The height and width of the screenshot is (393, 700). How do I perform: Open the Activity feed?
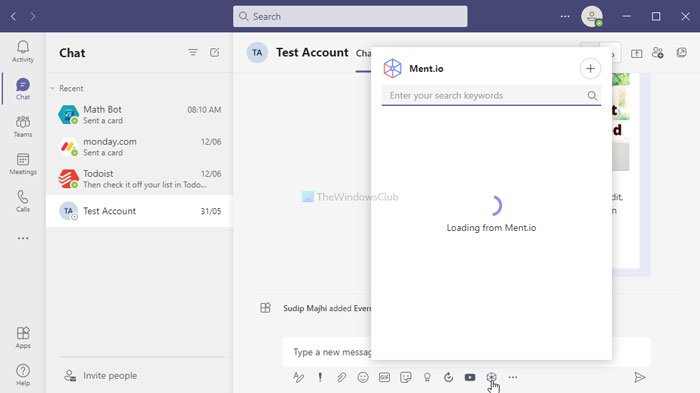(x=23, y=51)
